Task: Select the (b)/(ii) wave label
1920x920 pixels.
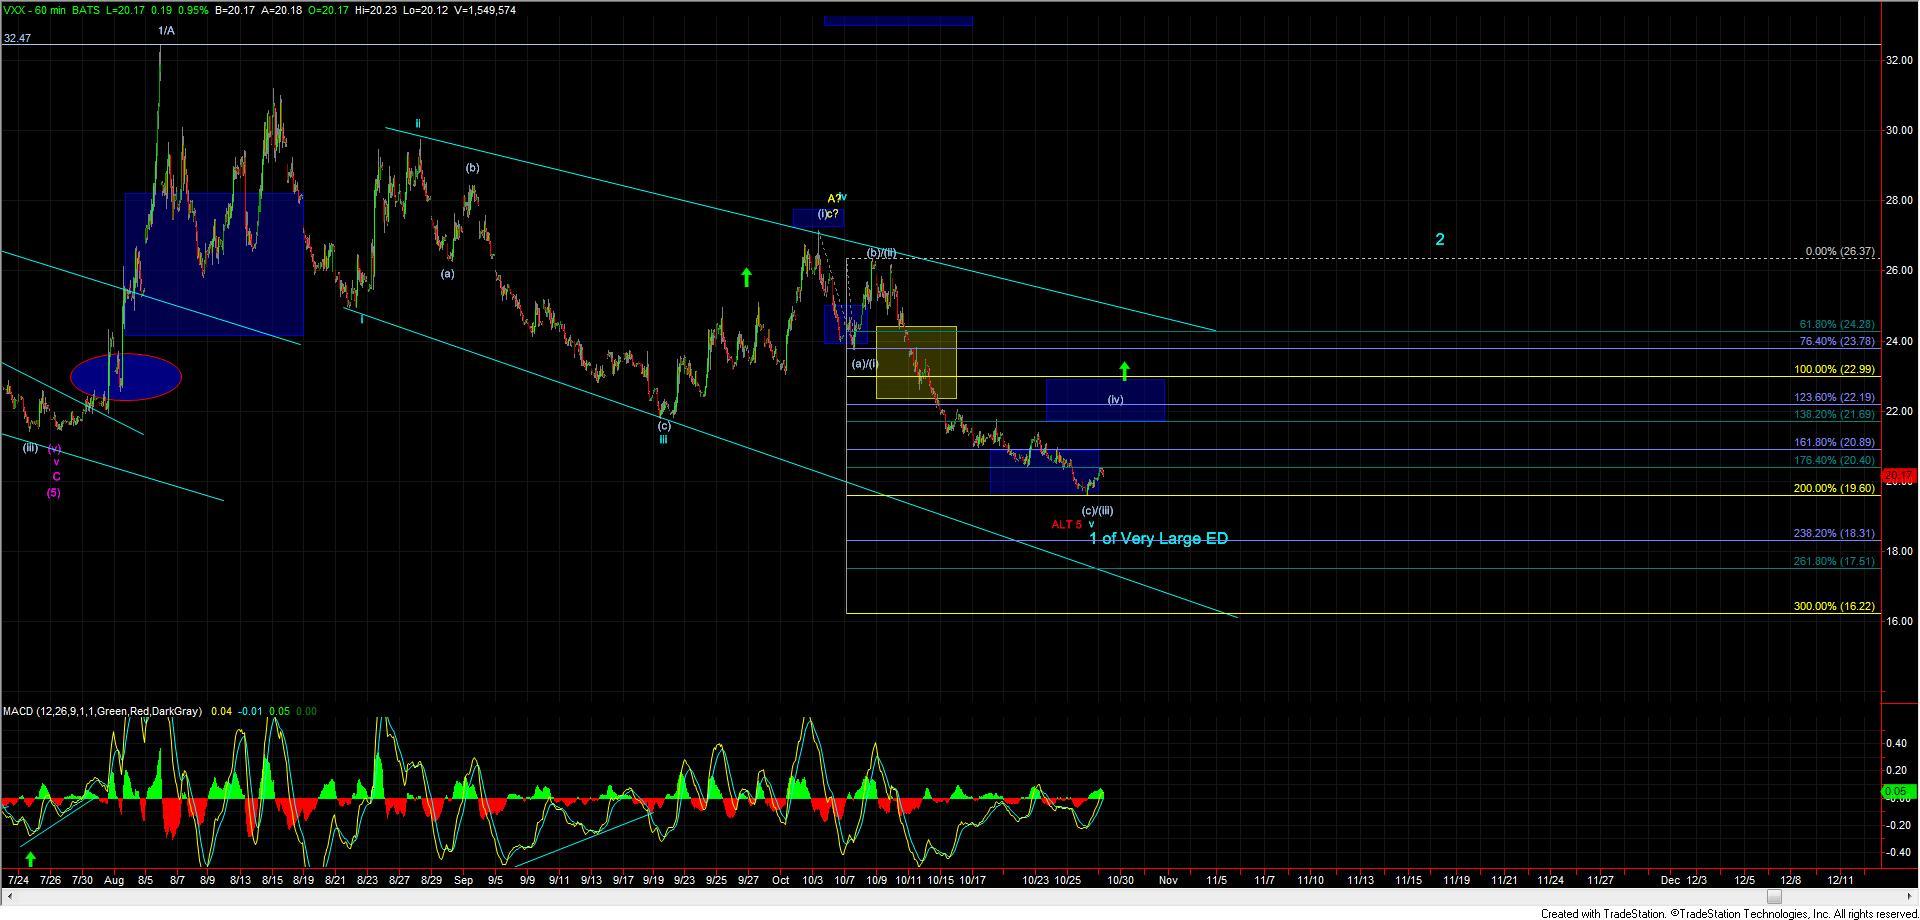Action: tap(881, 253)
